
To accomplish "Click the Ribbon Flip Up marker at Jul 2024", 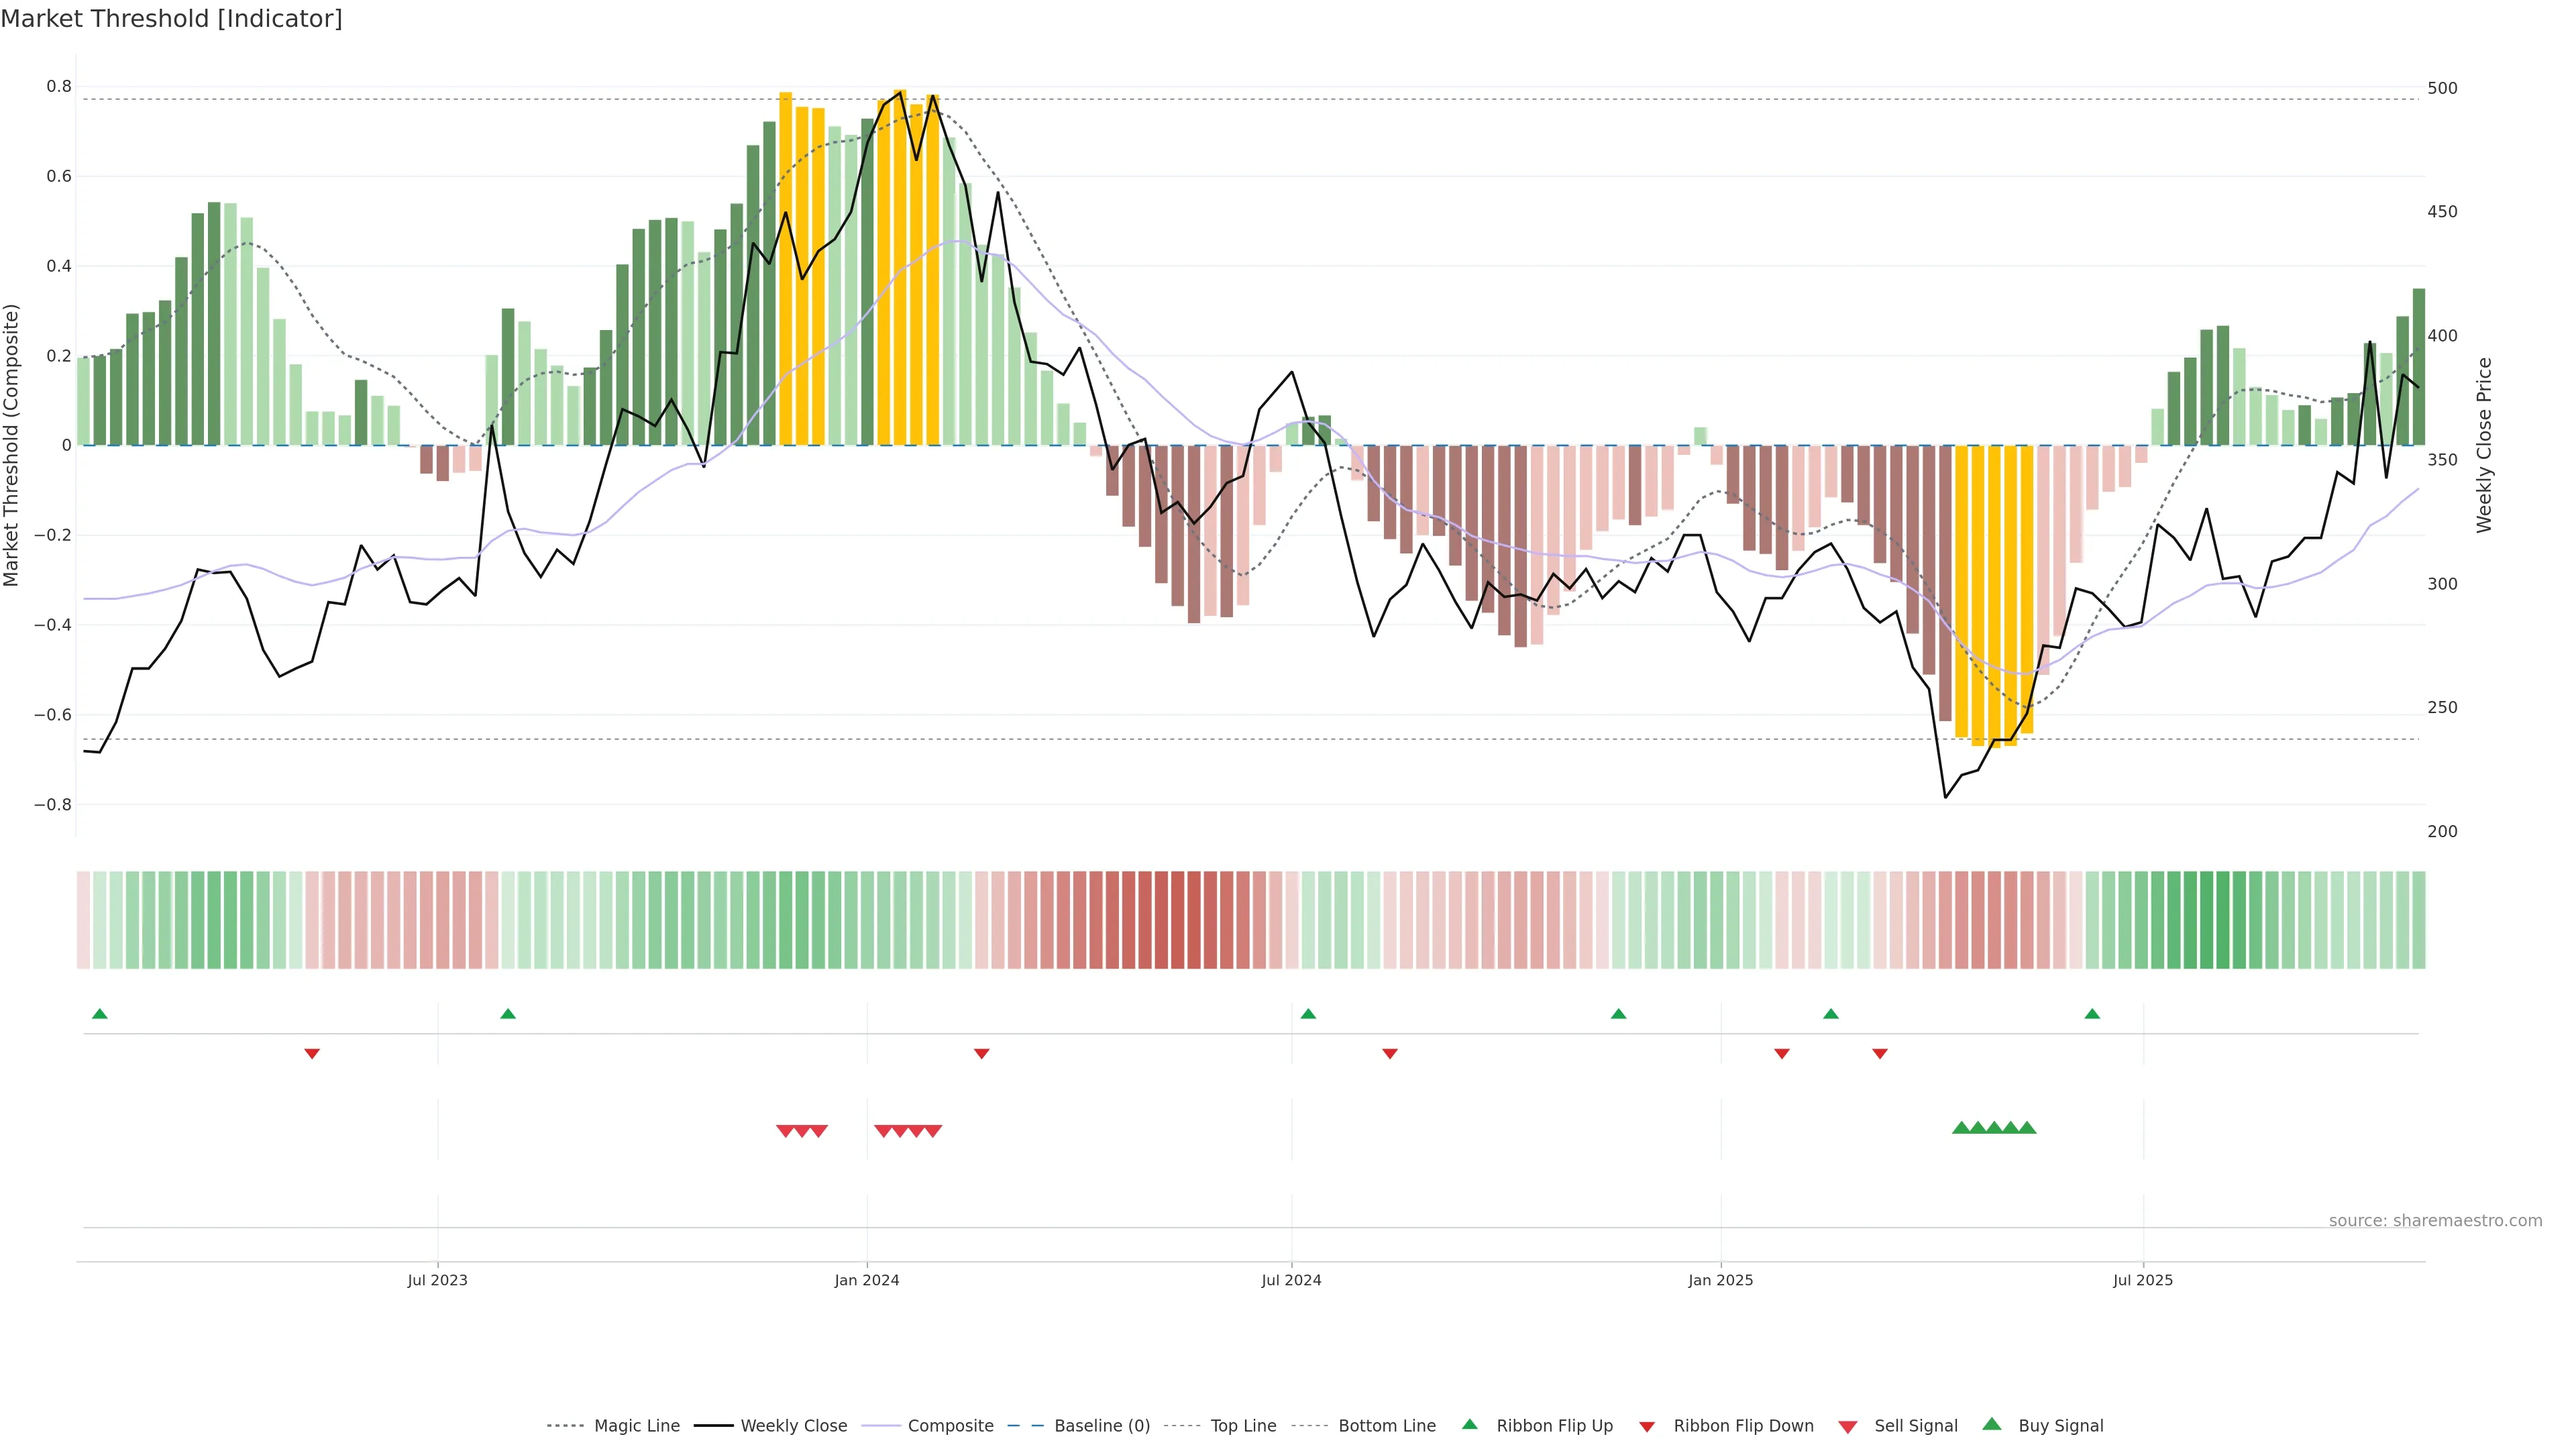I will pos(1308,1014).
